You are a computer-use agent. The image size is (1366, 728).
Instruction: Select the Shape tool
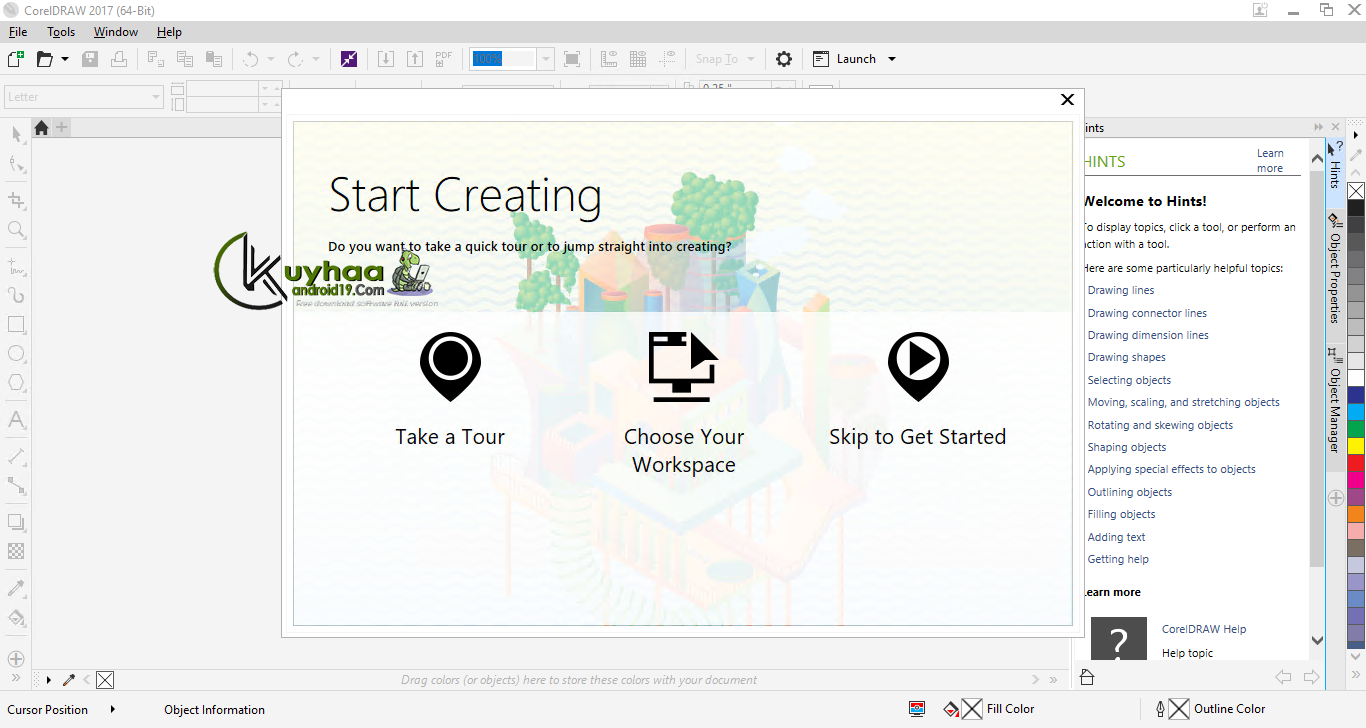tap(16, 164)
